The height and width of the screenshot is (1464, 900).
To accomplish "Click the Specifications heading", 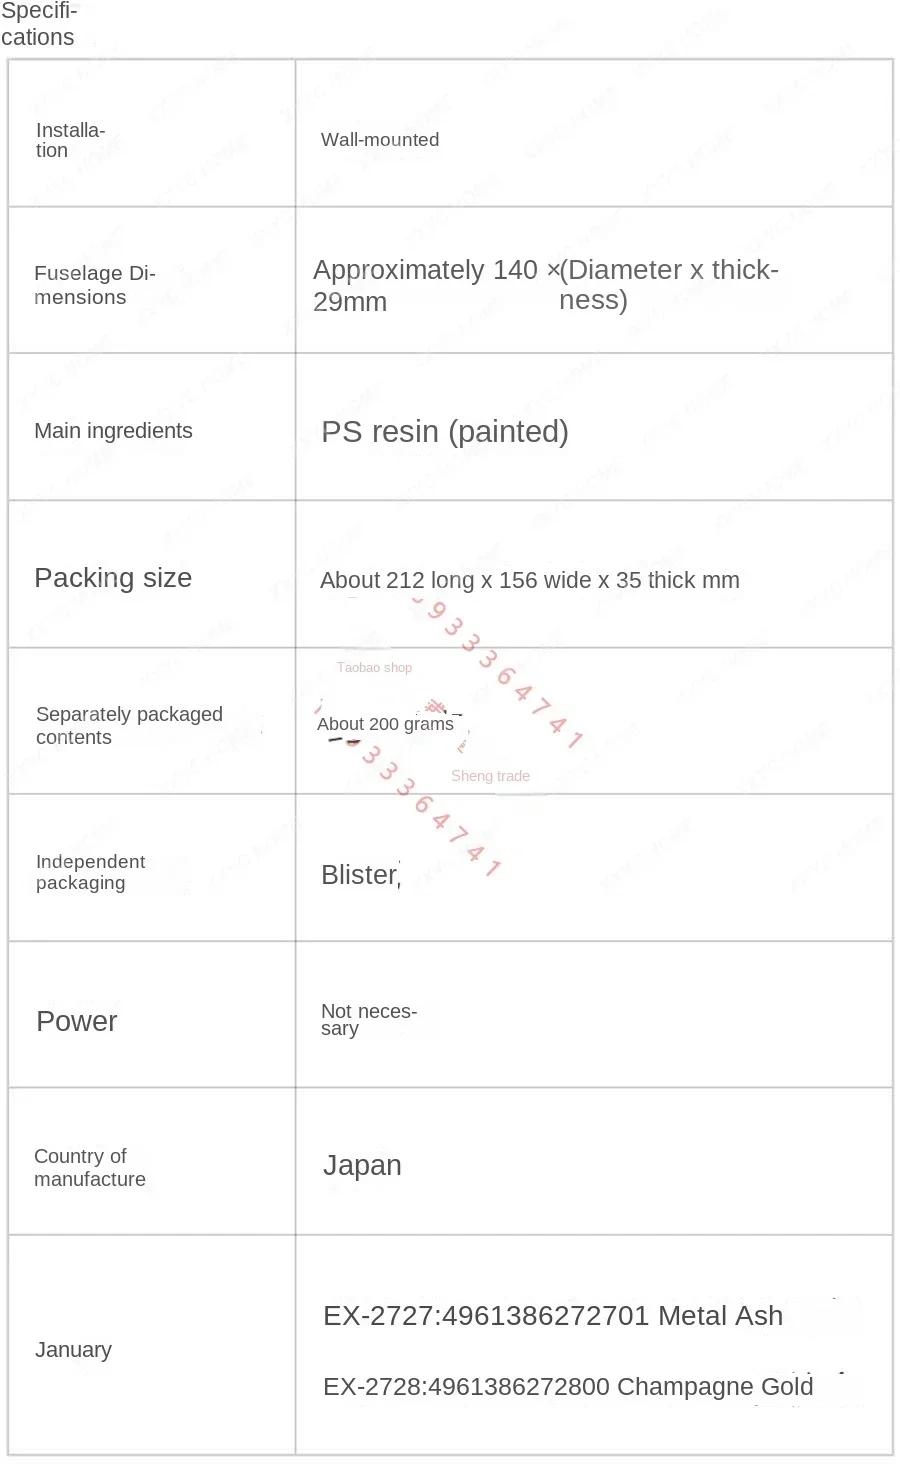I will [38, 25].
